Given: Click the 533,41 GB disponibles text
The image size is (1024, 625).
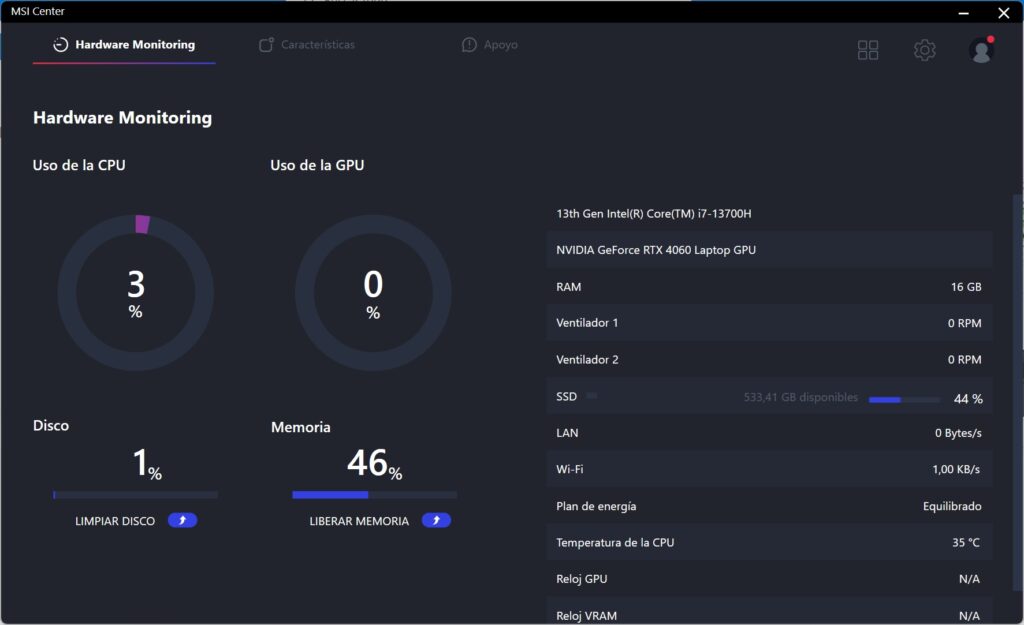Looking at the screenshot, I should [801, 397].
